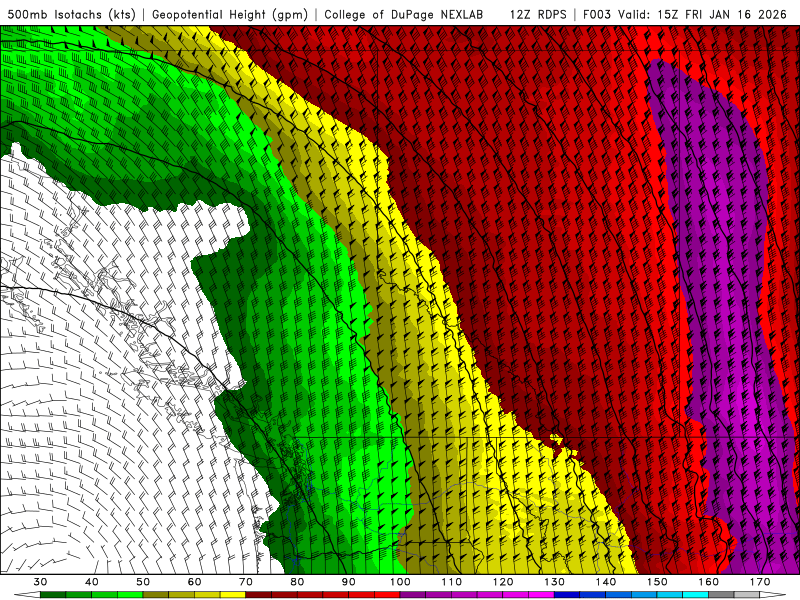Click the dark maroon swatch beginning at 70

pyautogui.click(x=259, y=595)
